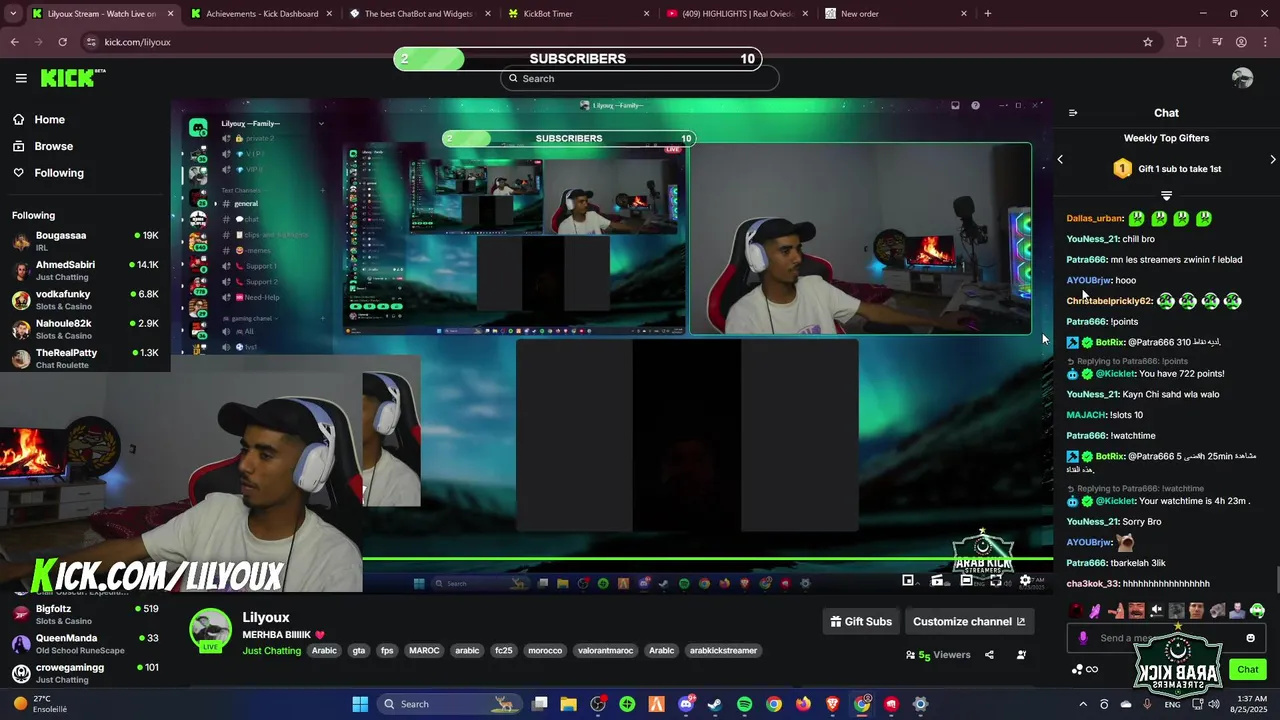Open Chrome's three-dot menu
Image resolution: width=1280 pixels, height=720 pixels.
[x=1265, y=42]
